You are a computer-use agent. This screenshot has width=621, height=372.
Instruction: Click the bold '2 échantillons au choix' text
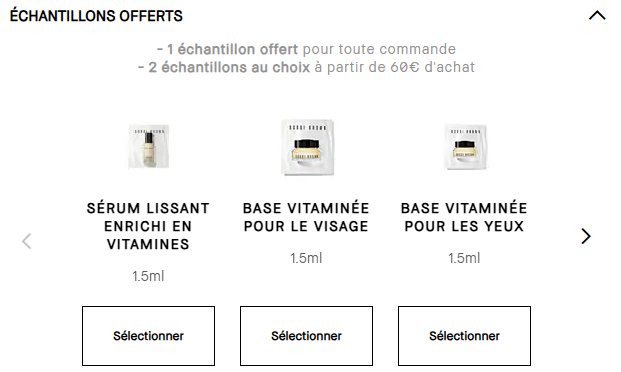[x=229, y=67]
